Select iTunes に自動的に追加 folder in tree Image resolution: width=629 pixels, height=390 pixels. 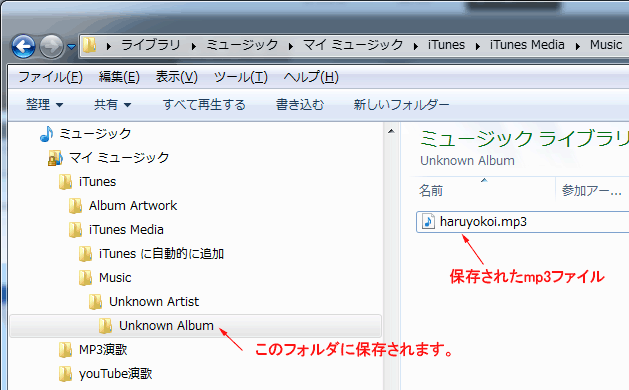[x=161, y=254]
